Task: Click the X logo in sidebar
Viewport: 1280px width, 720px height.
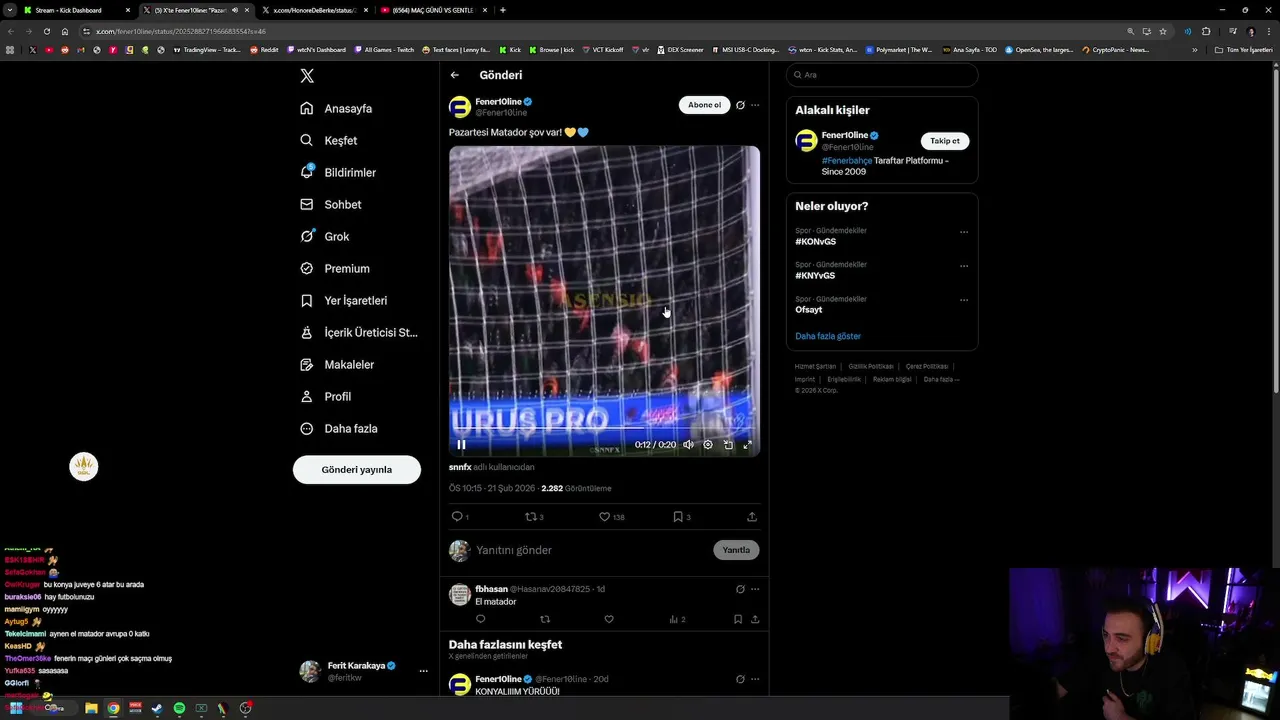Action: click(307, 76)
